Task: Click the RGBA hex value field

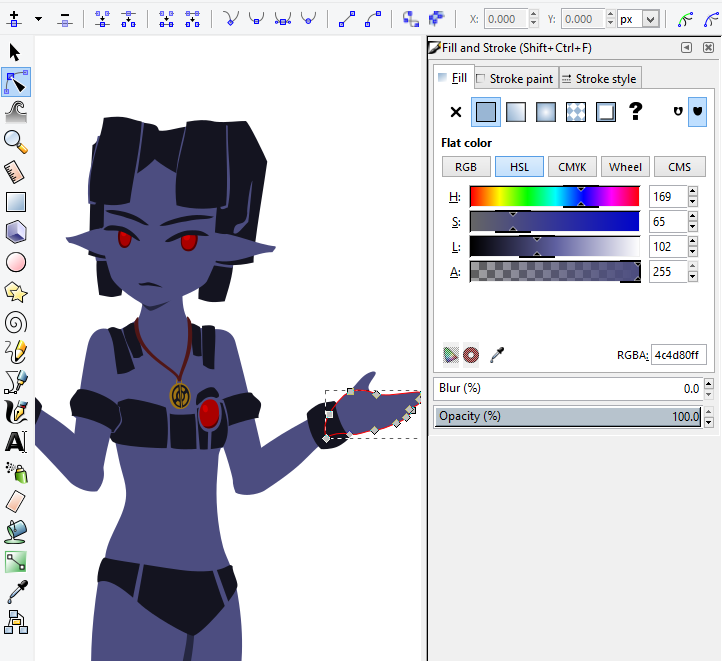Action: (x=679, y=355)
